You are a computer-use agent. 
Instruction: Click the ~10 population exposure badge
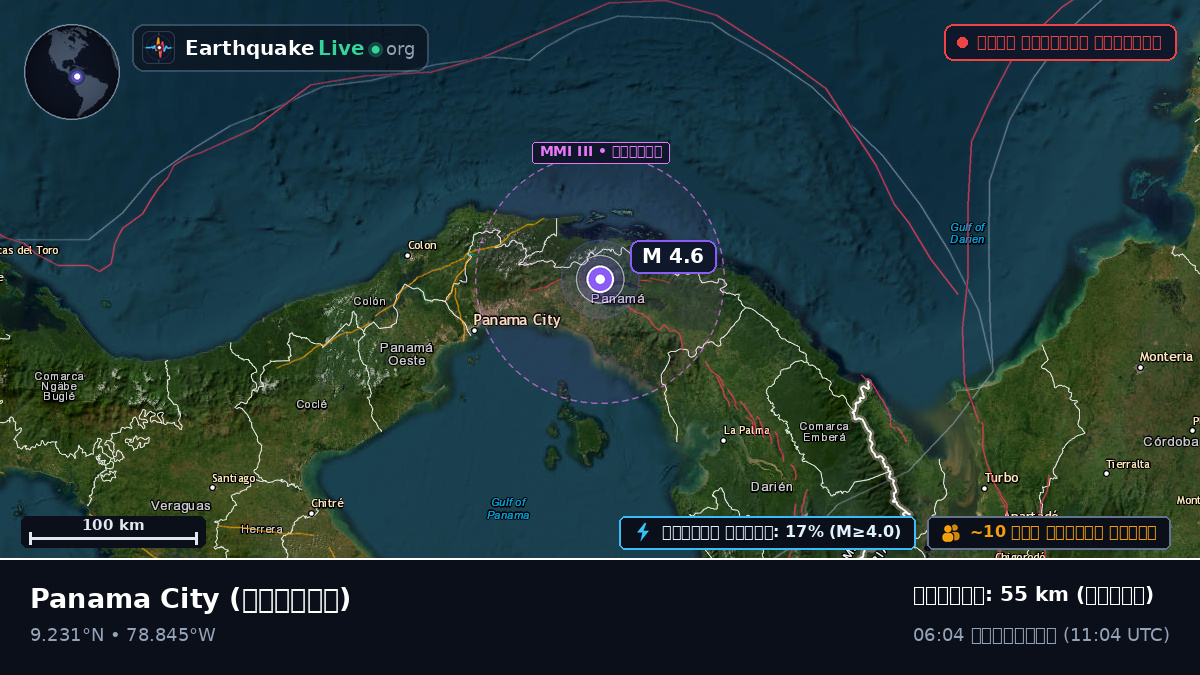[1049, 532]
